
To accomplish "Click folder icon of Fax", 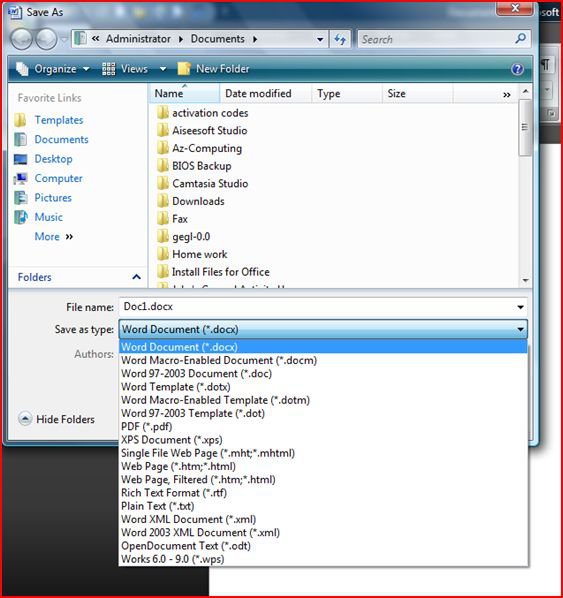I will 163,219.
